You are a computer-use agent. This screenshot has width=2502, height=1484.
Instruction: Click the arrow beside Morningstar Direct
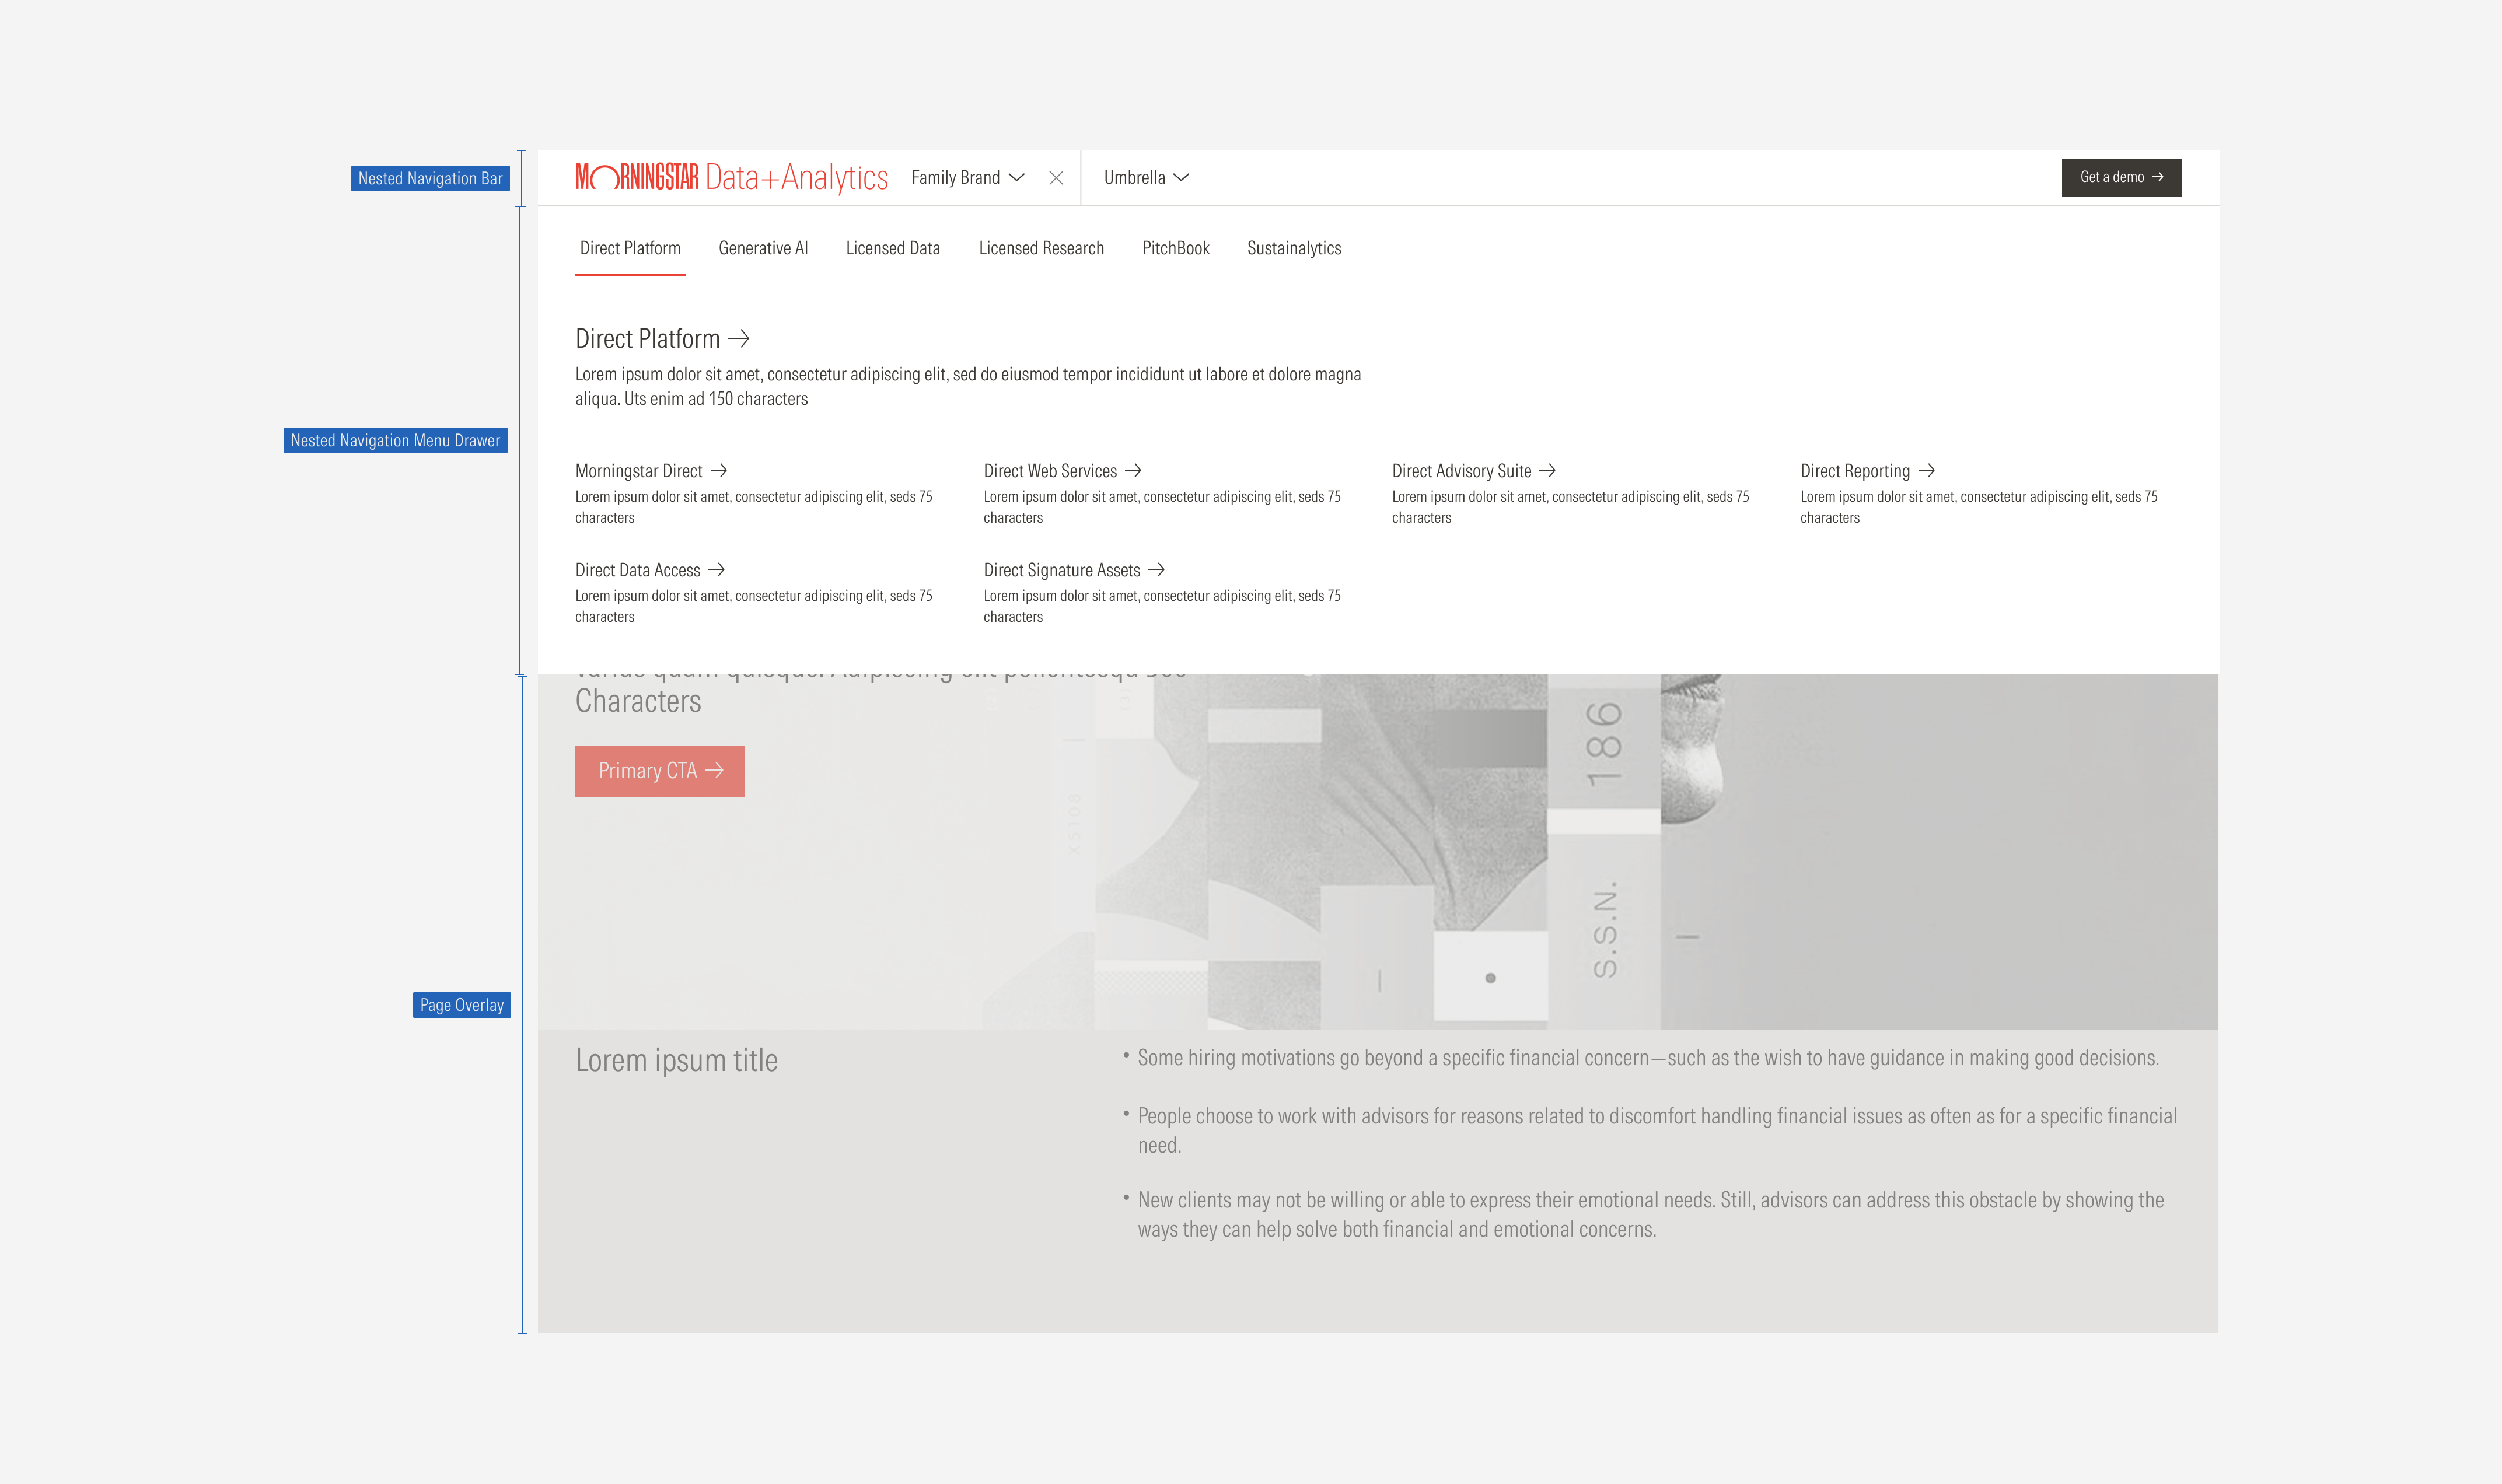pos(720,470)
